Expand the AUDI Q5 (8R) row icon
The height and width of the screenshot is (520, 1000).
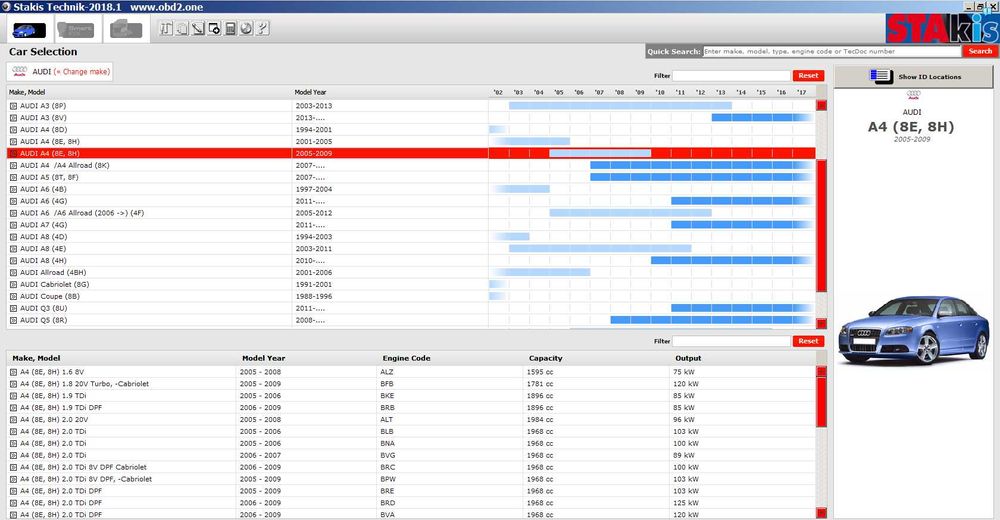(x=13, y=320)
